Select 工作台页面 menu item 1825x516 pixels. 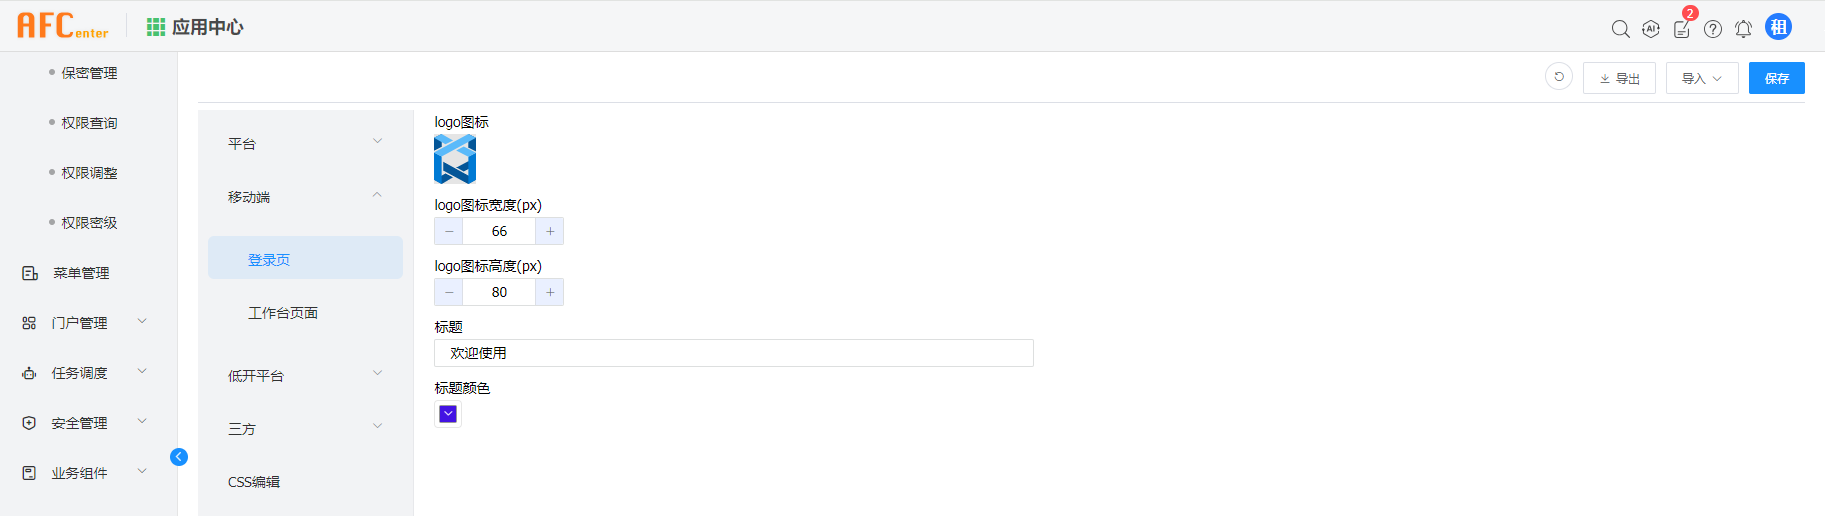coord(283,313)
